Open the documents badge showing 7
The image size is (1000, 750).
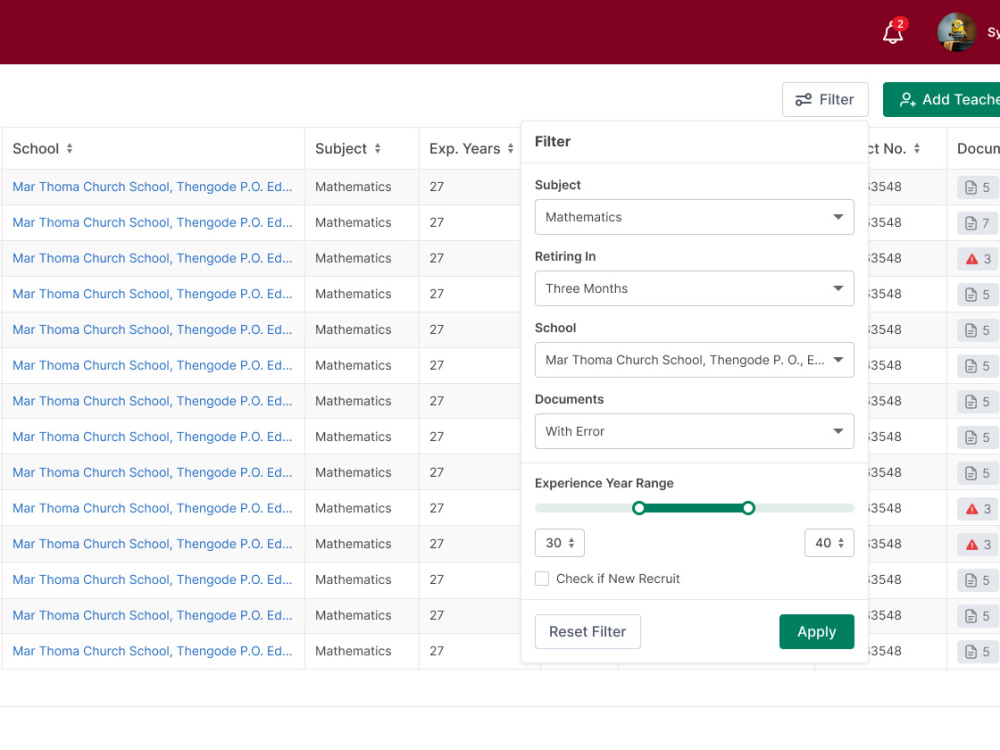[977, 223]
